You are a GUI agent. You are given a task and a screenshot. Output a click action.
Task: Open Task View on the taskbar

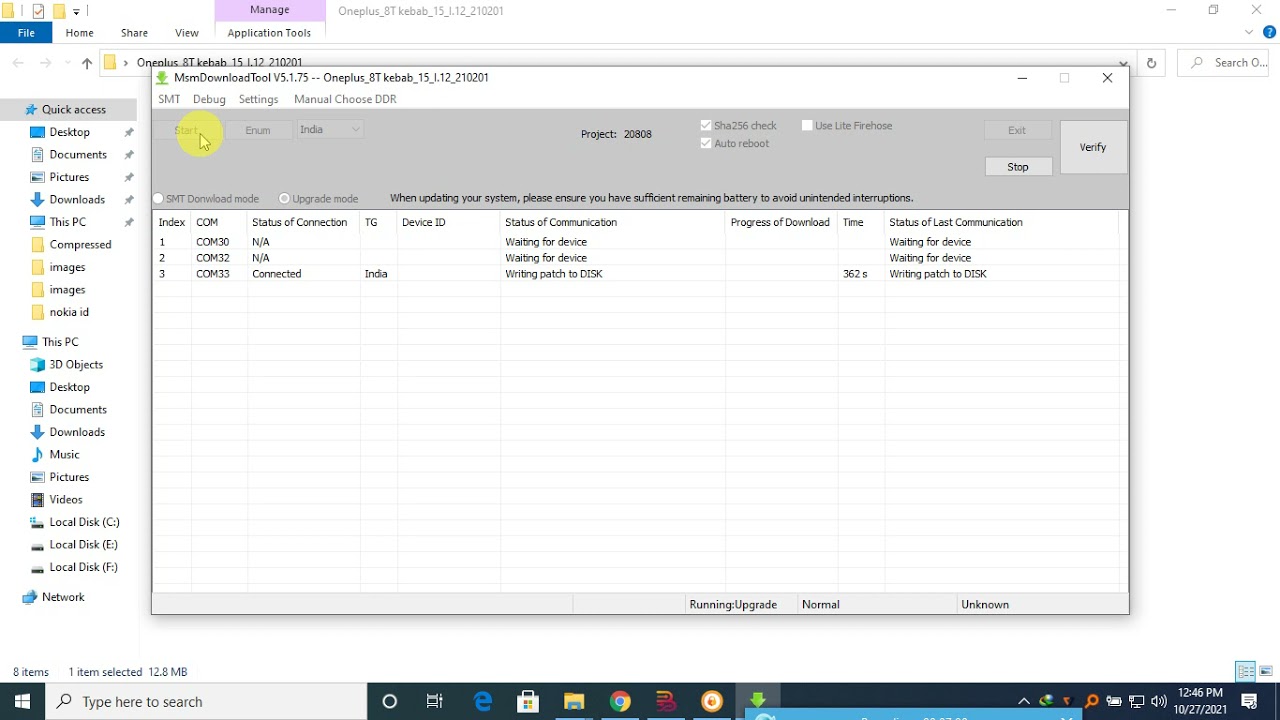435,701
